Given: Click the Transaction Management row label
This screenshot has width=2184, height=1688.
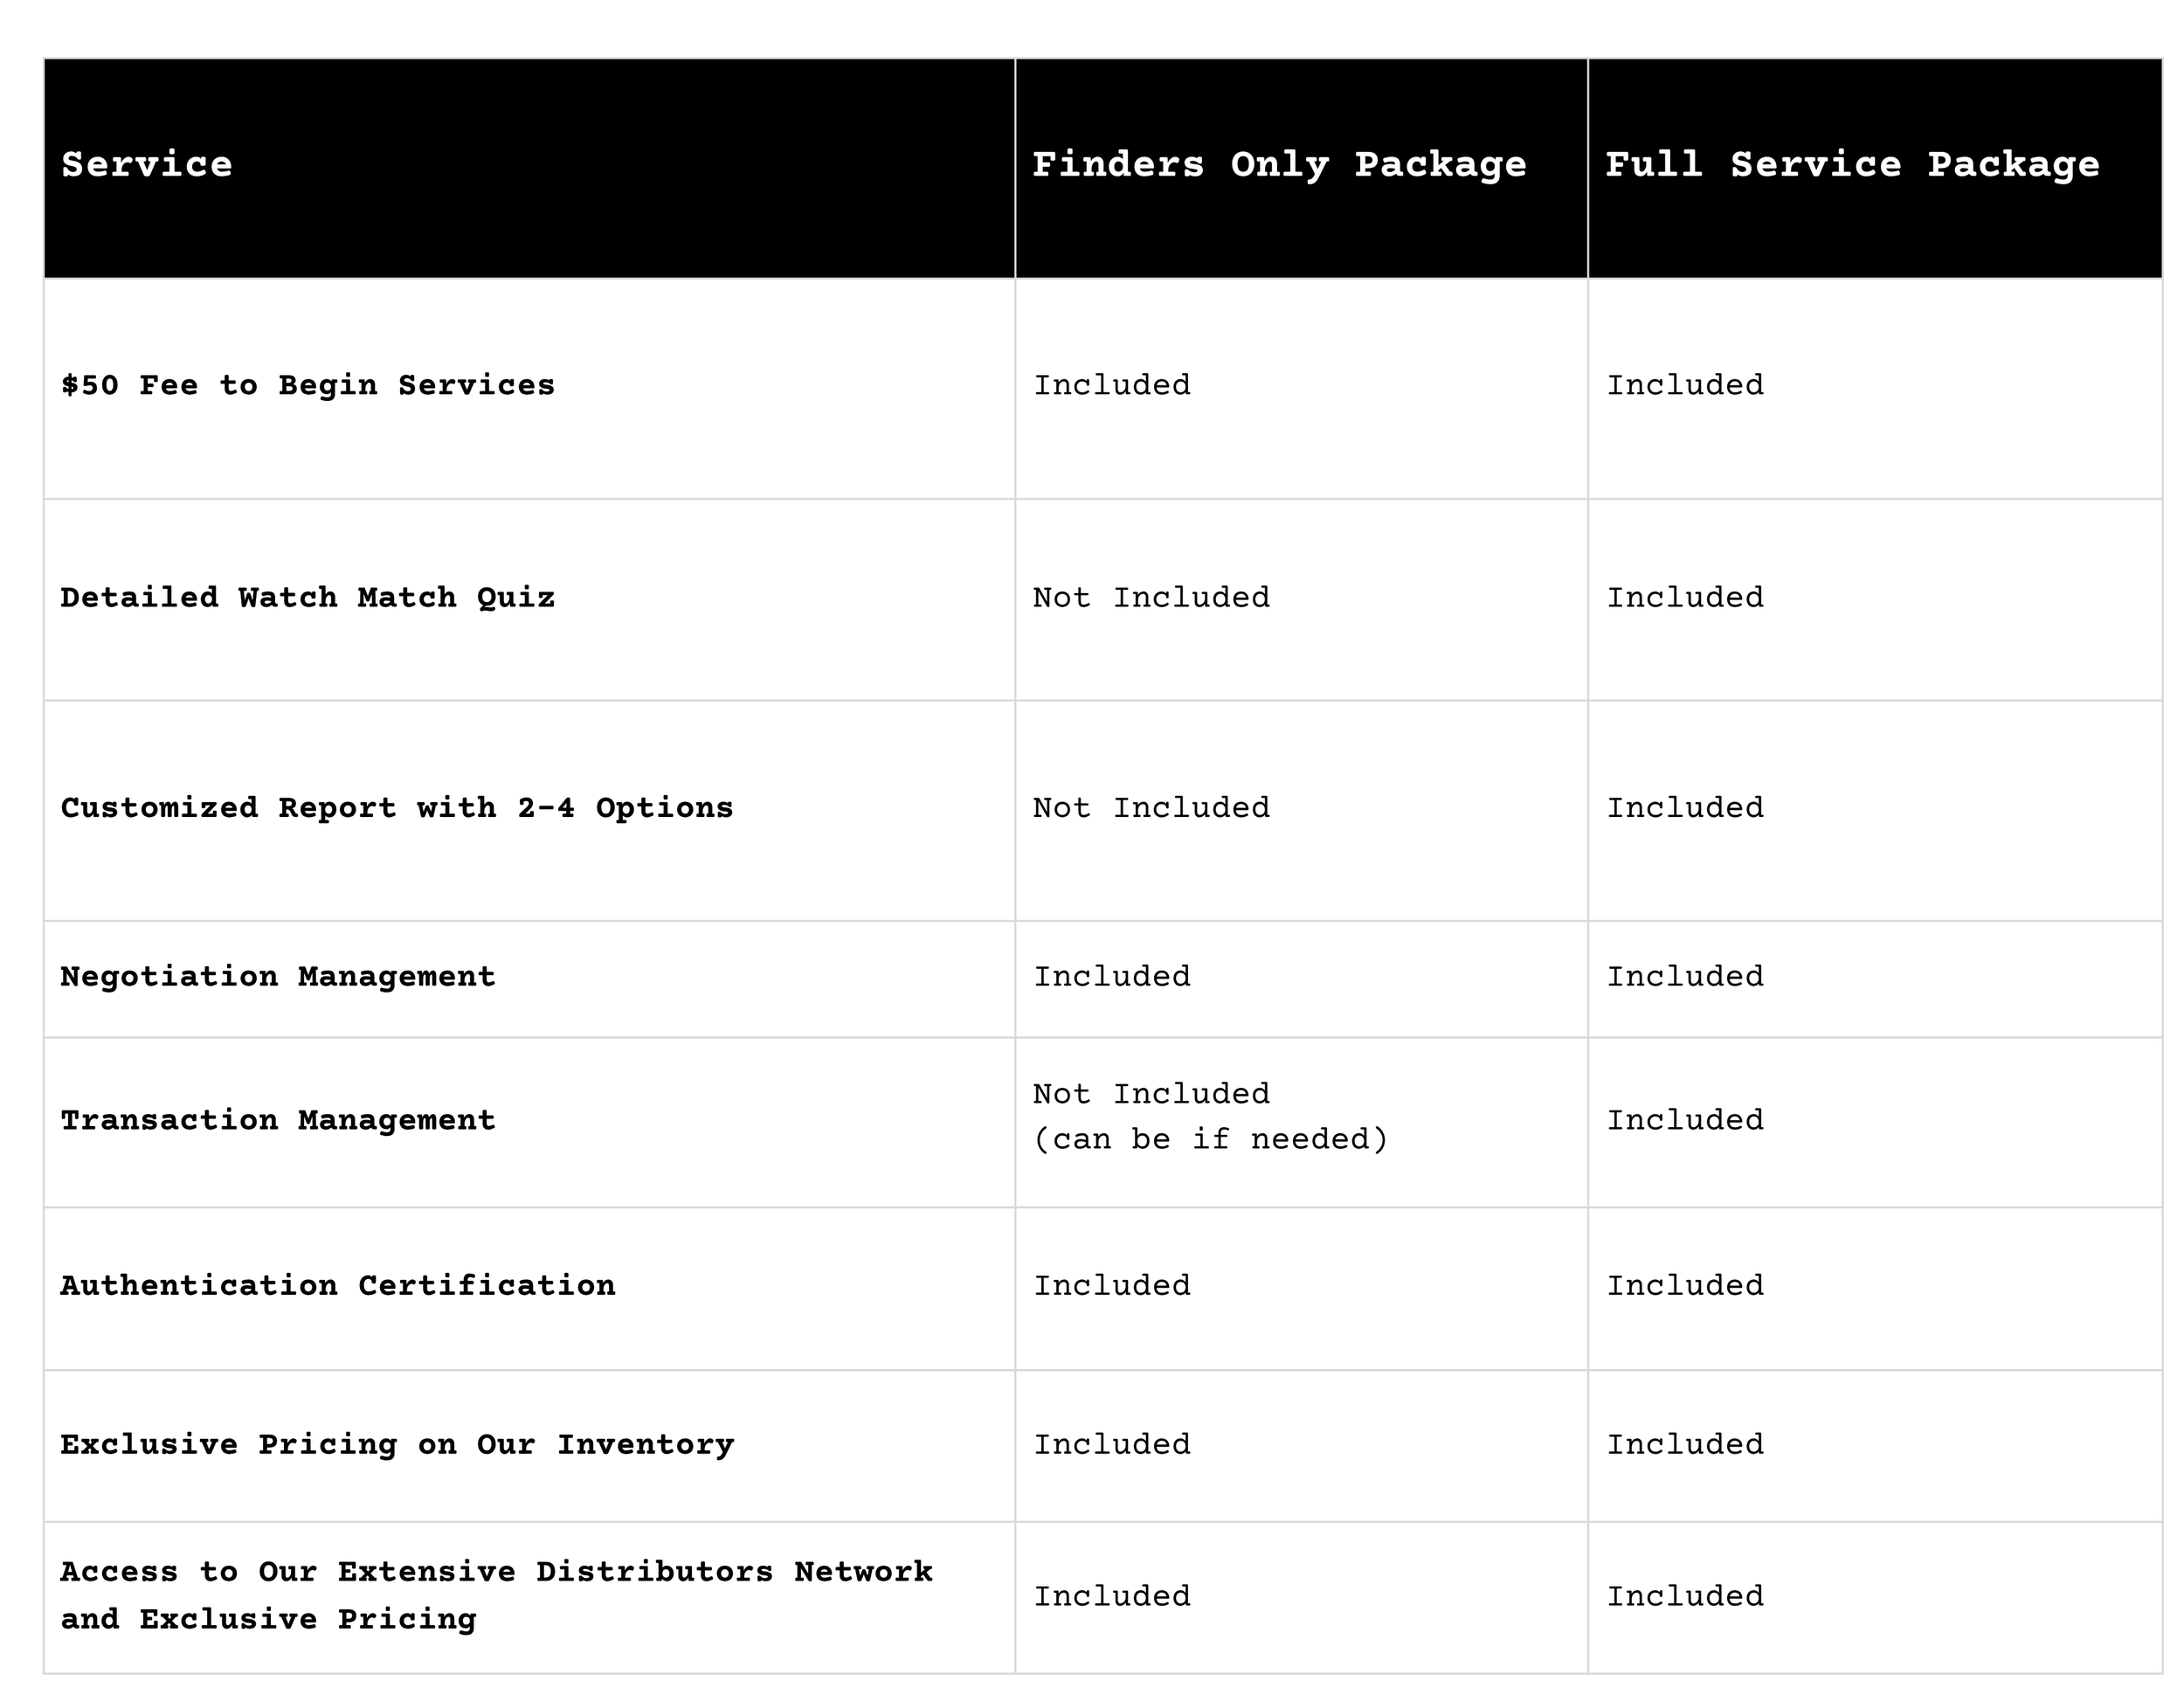Looking at the screenshot, I should (278, 1119).
